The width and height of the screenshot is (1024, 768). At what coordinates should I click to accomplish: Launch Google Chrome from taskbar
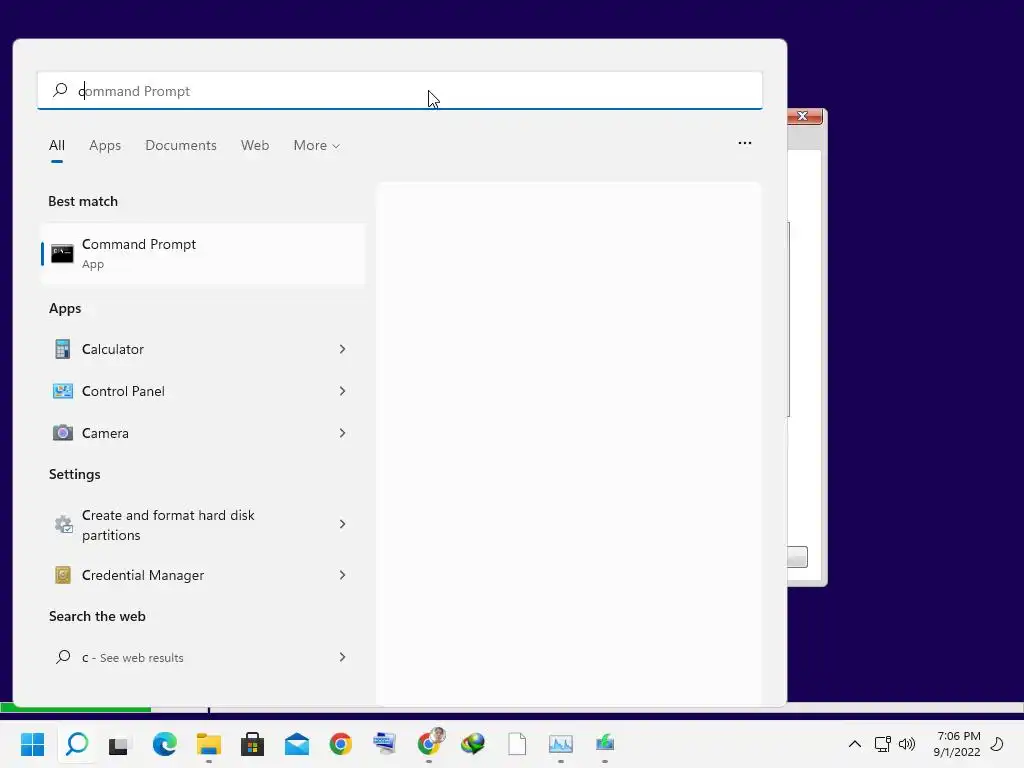click(x=341, y=744)
